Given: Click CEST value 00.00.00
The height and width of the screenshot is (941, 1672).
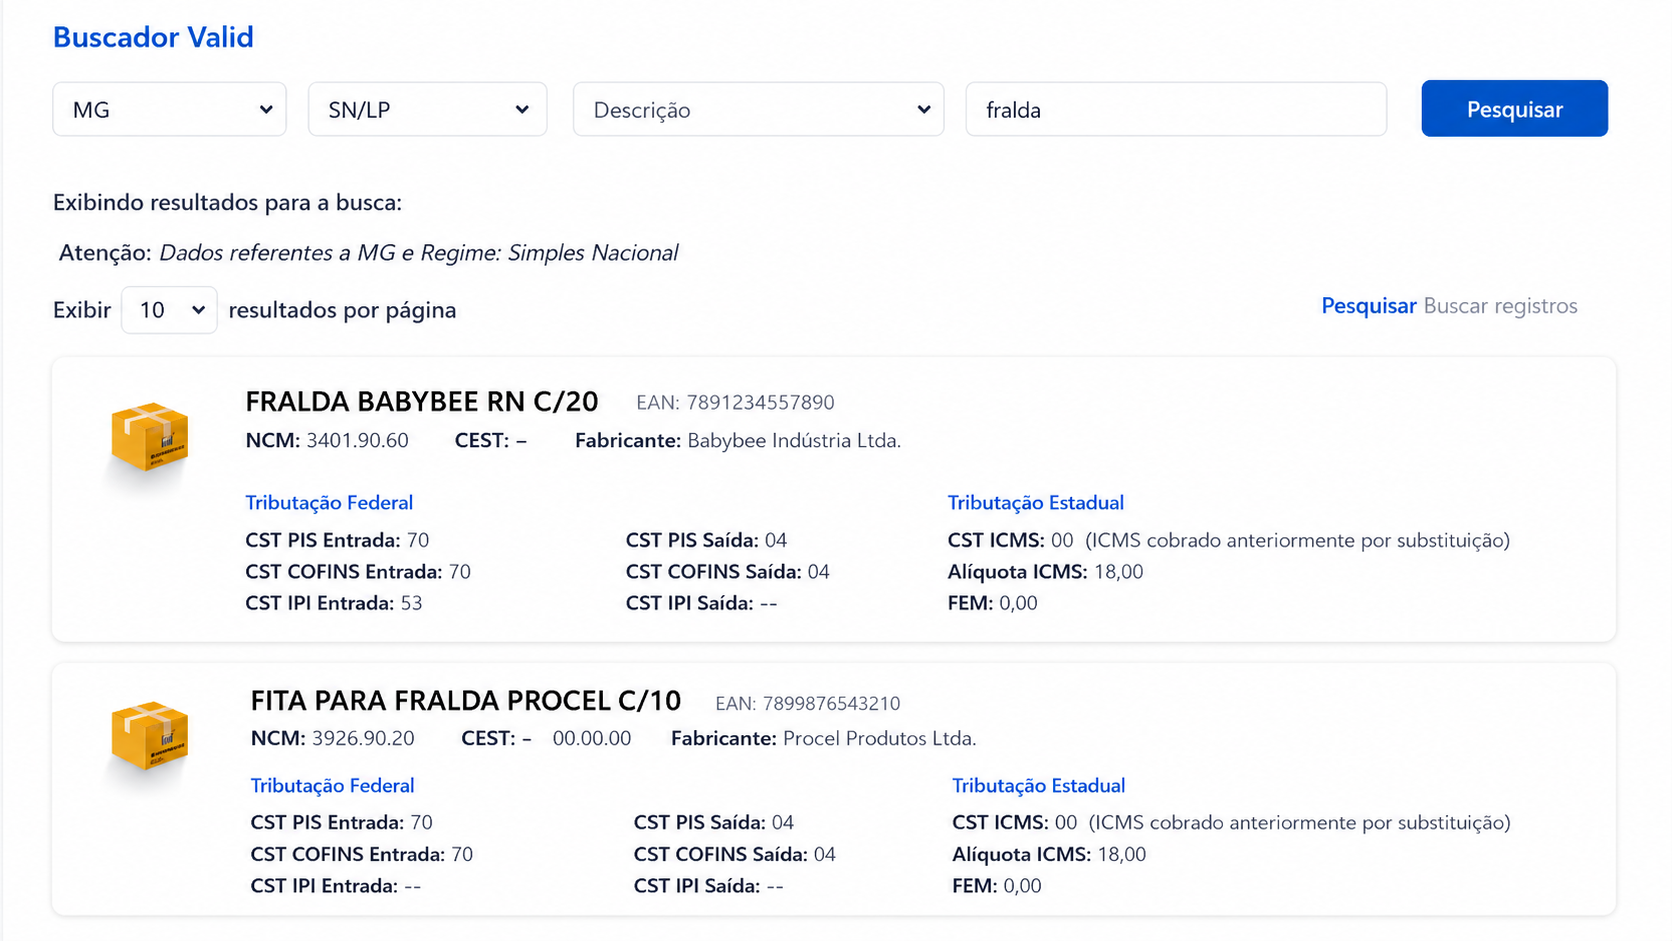Looking at the screenshot, I should [592, 739].
